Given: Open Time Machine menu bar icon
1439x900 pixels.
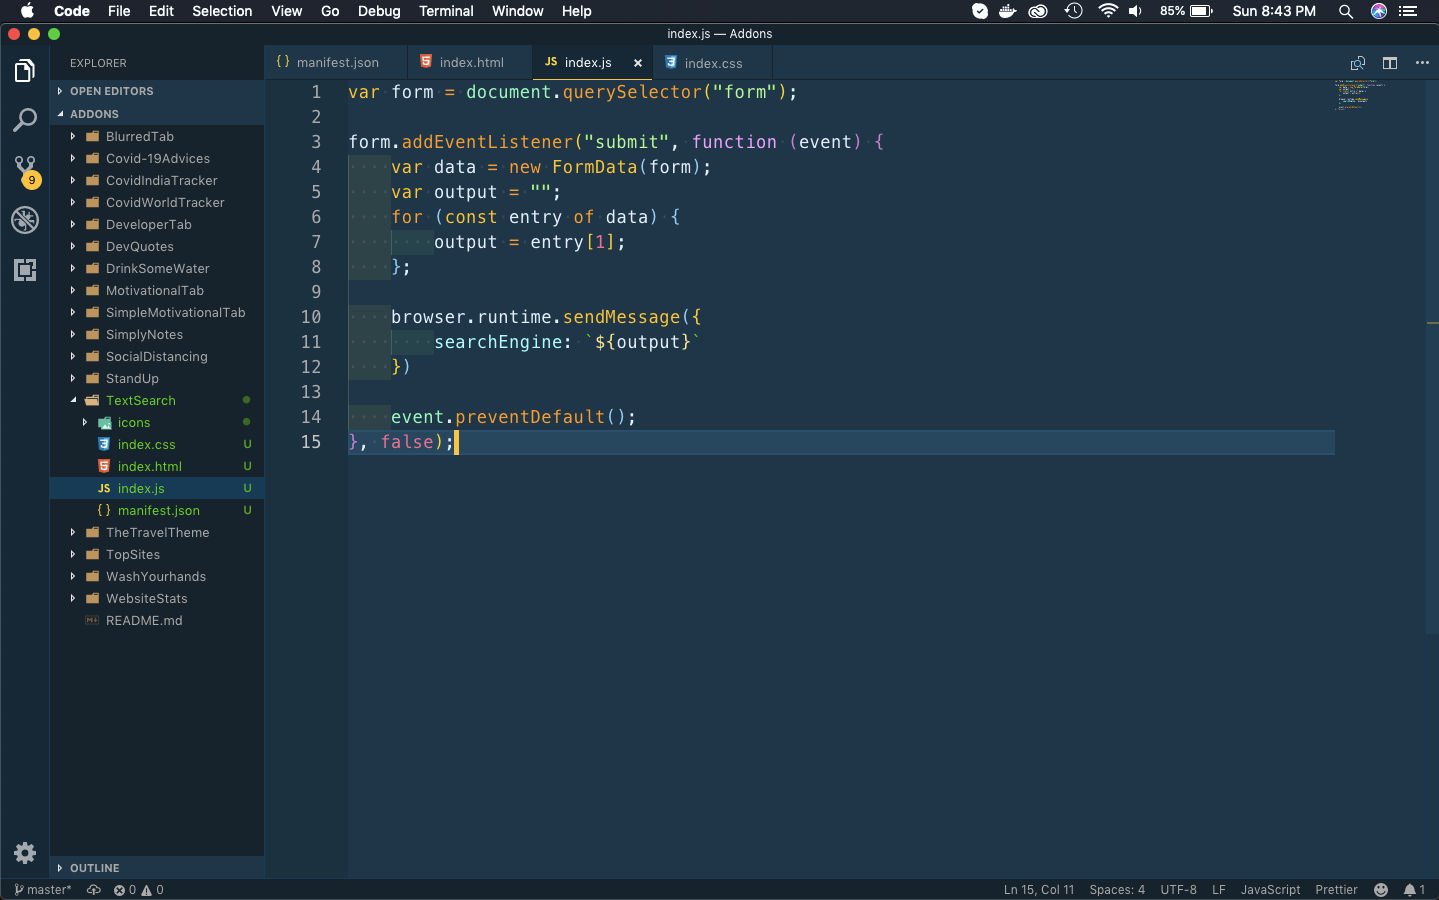Looking at the screenshot, I should pos(1074,11).
